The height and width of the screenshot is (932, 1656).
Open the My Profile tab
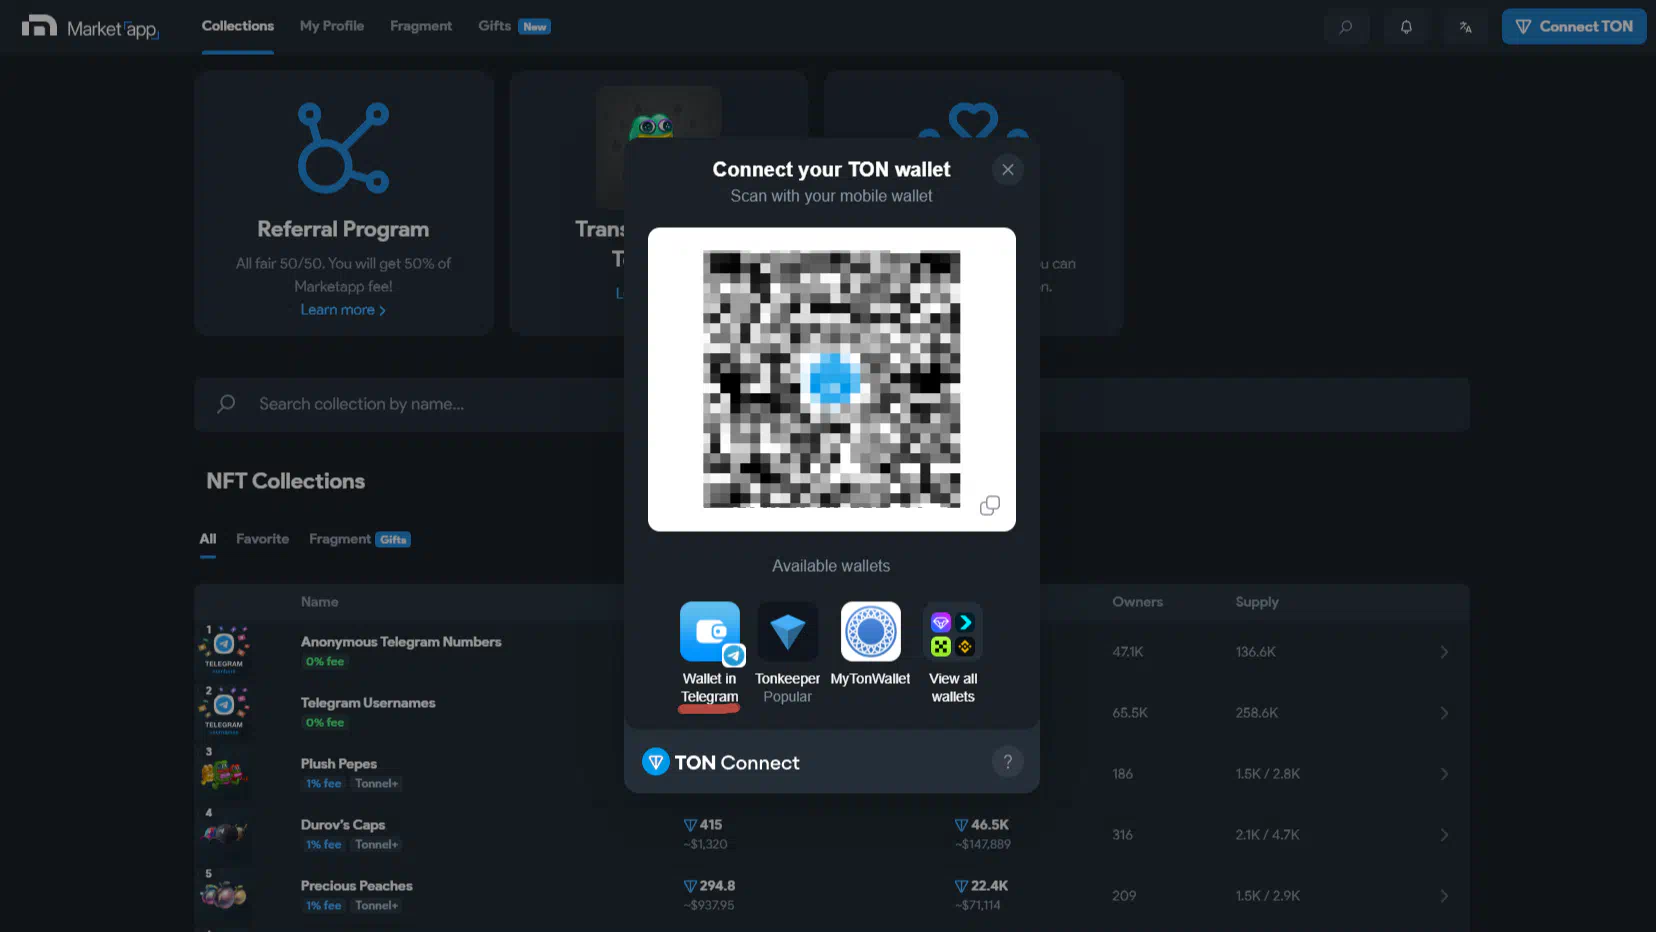click(x=332, y=26)
